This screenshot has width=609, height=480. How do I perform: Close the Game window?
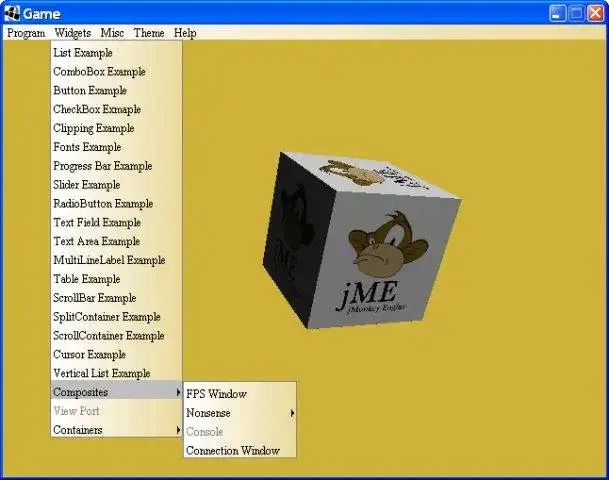coord(595,14)
